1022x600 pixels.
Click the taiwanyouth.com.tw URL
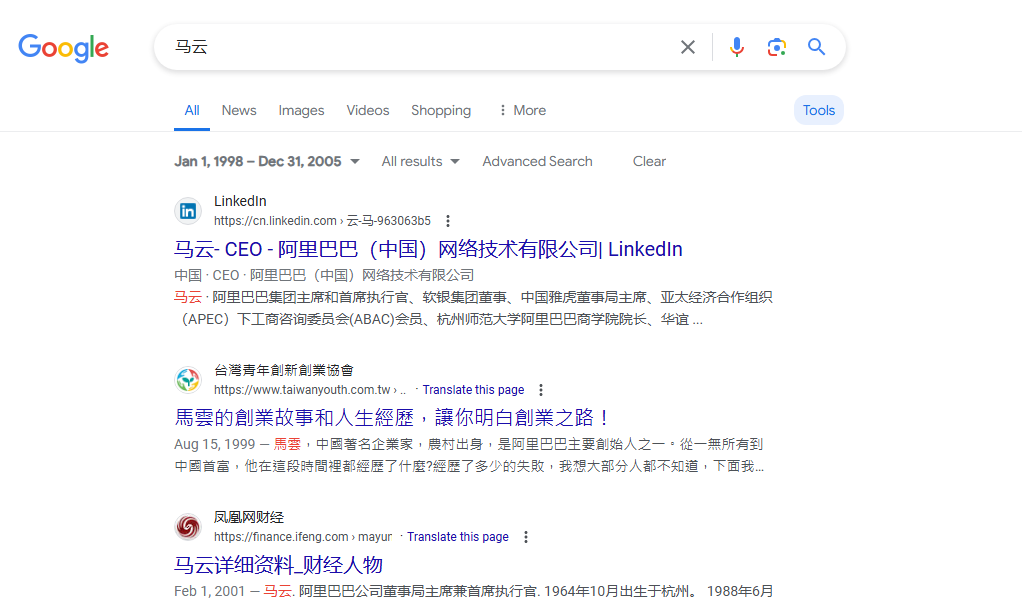[x=310, y=390]
